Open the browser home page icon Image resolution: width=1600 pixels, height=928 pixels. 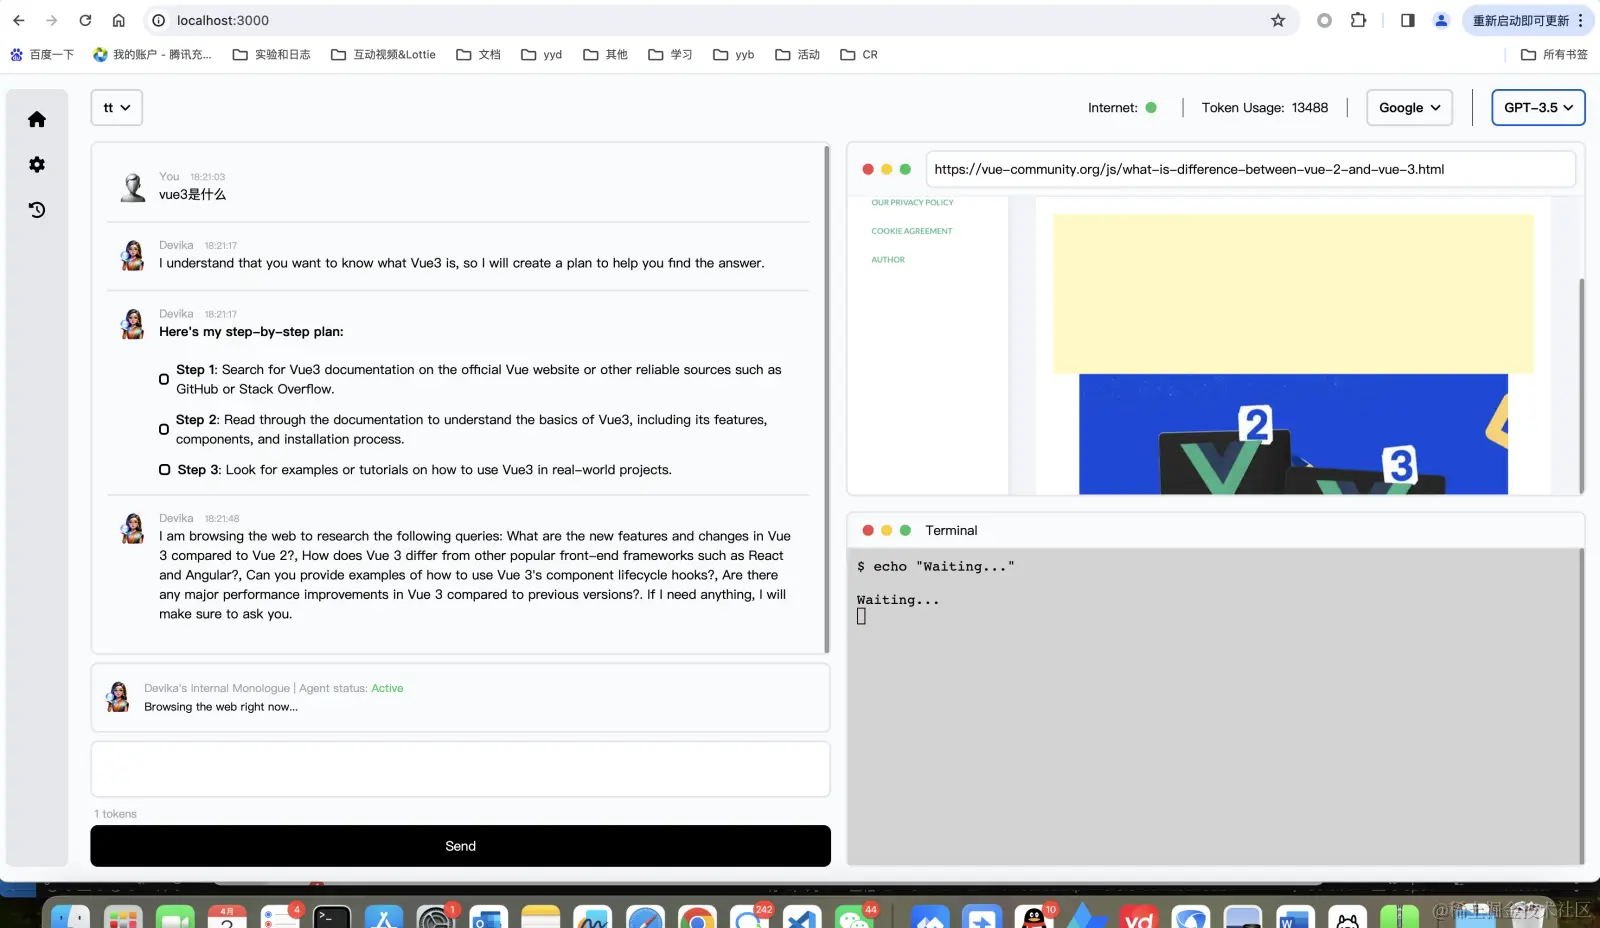click(118, 20)
